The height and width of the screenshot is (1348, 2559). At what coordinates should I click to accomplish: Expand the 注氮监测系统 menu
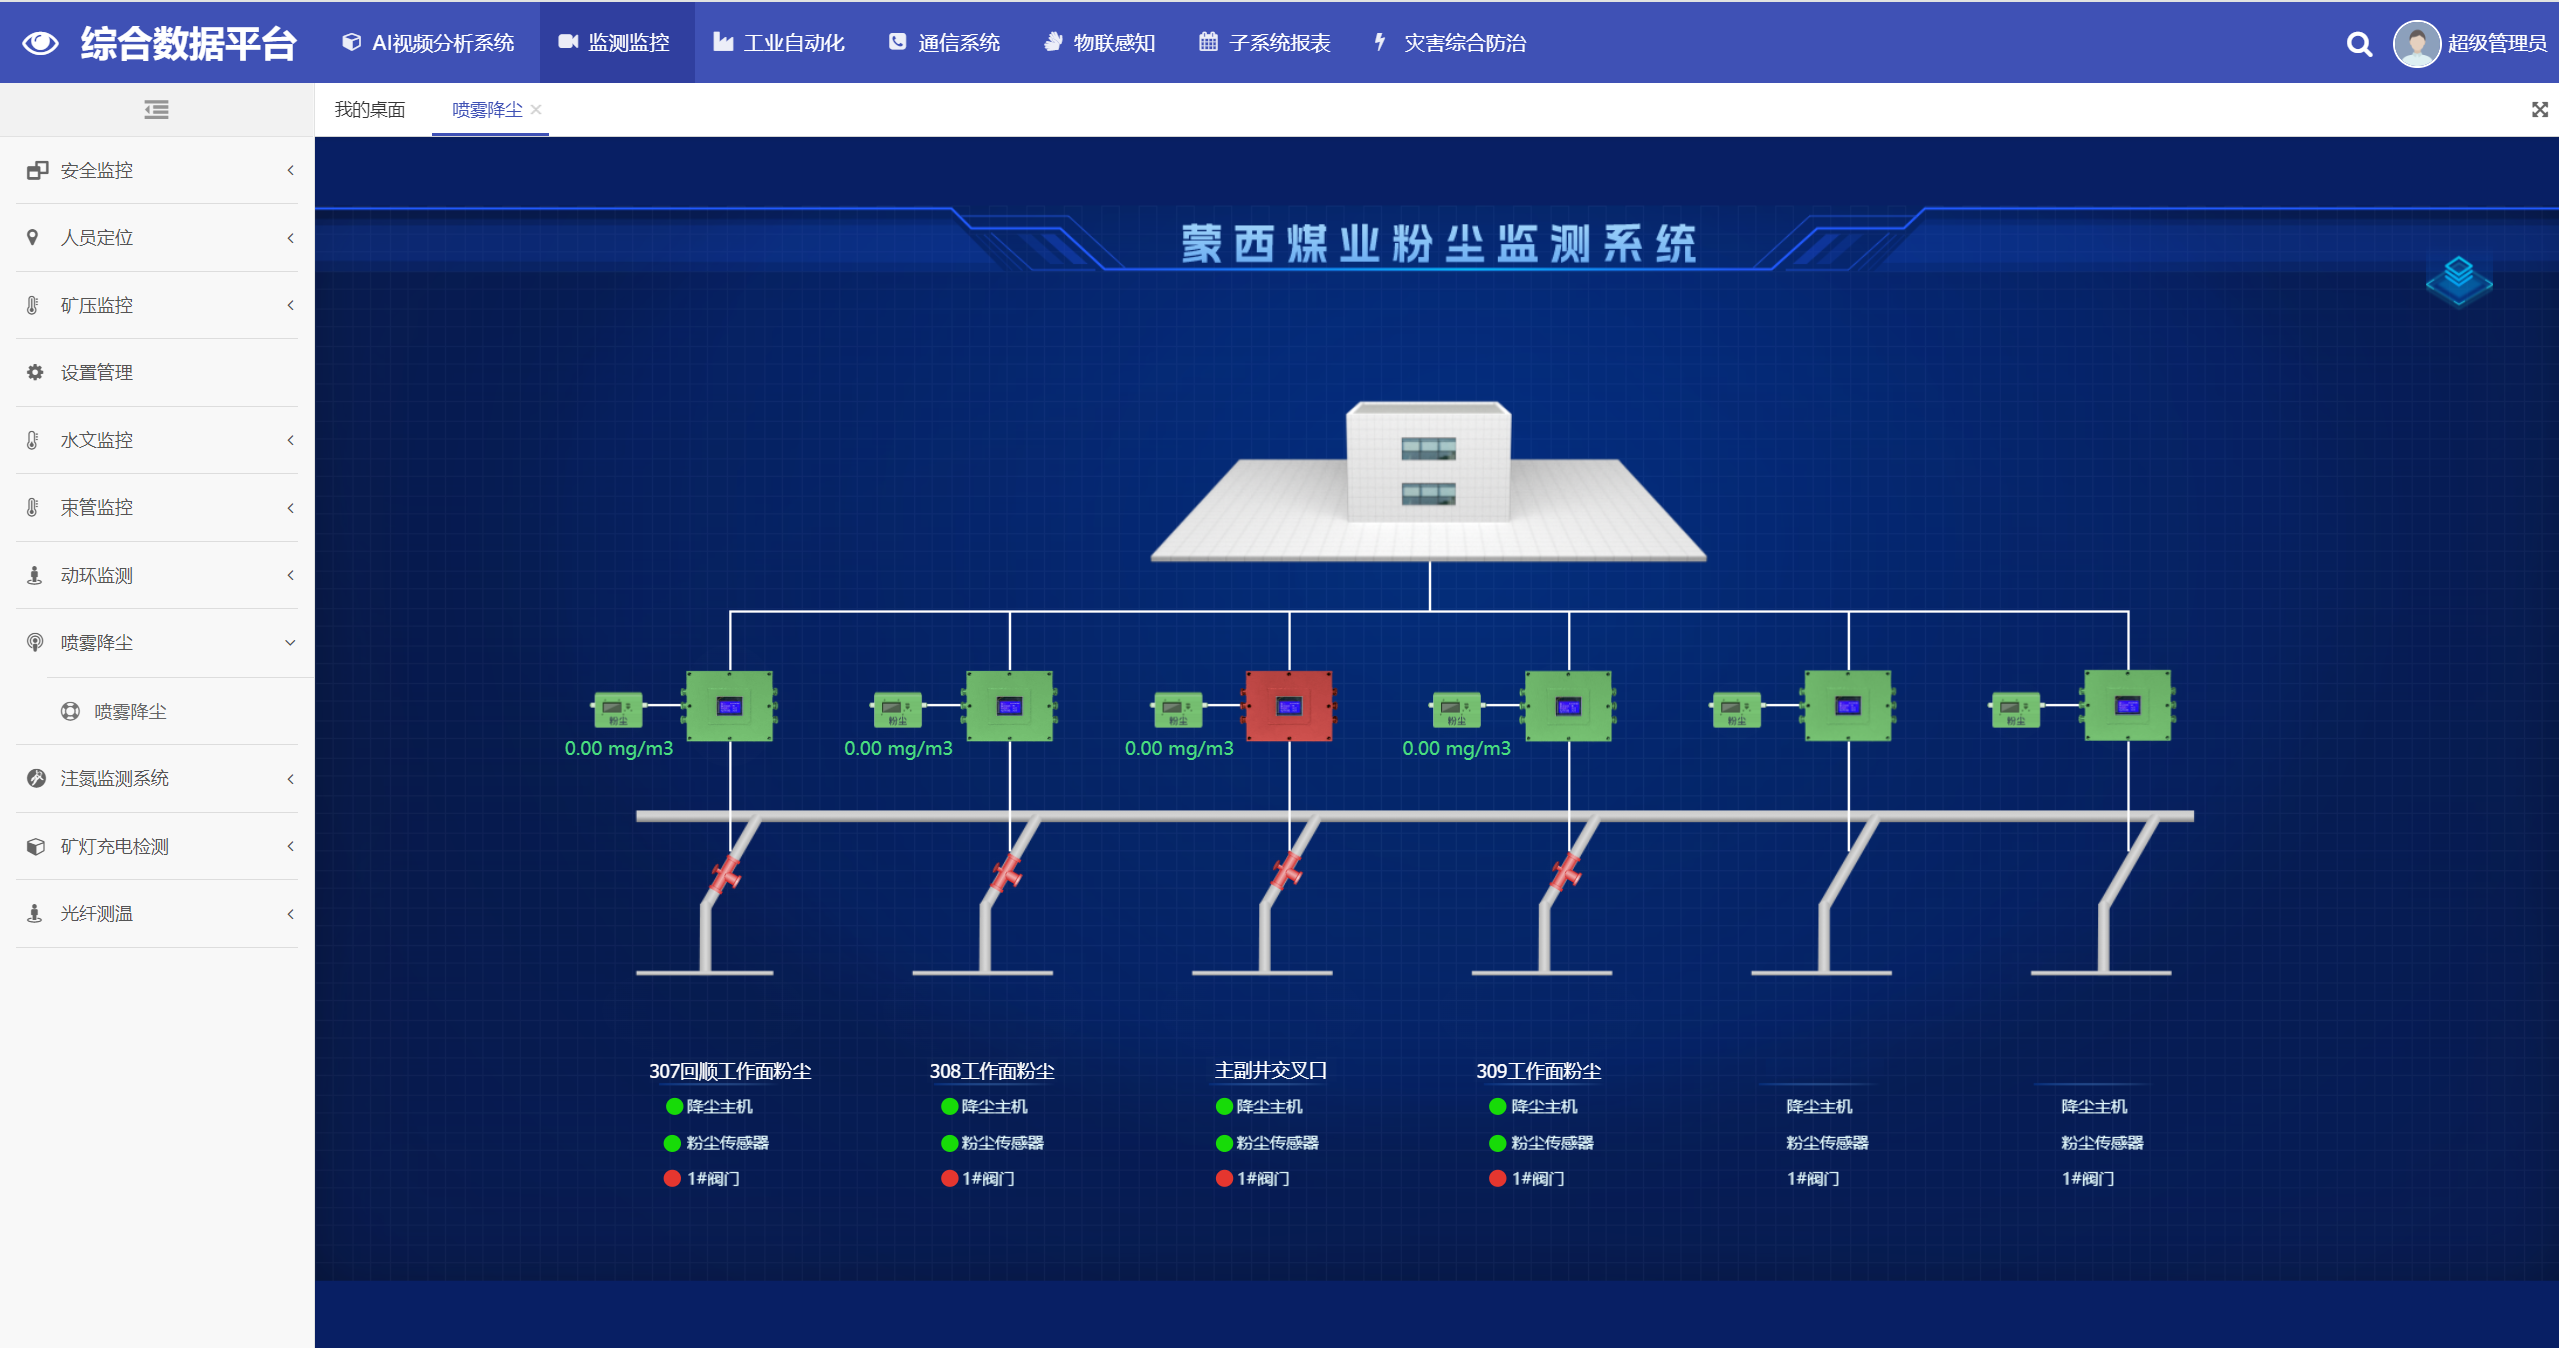(x=157, y=779)
